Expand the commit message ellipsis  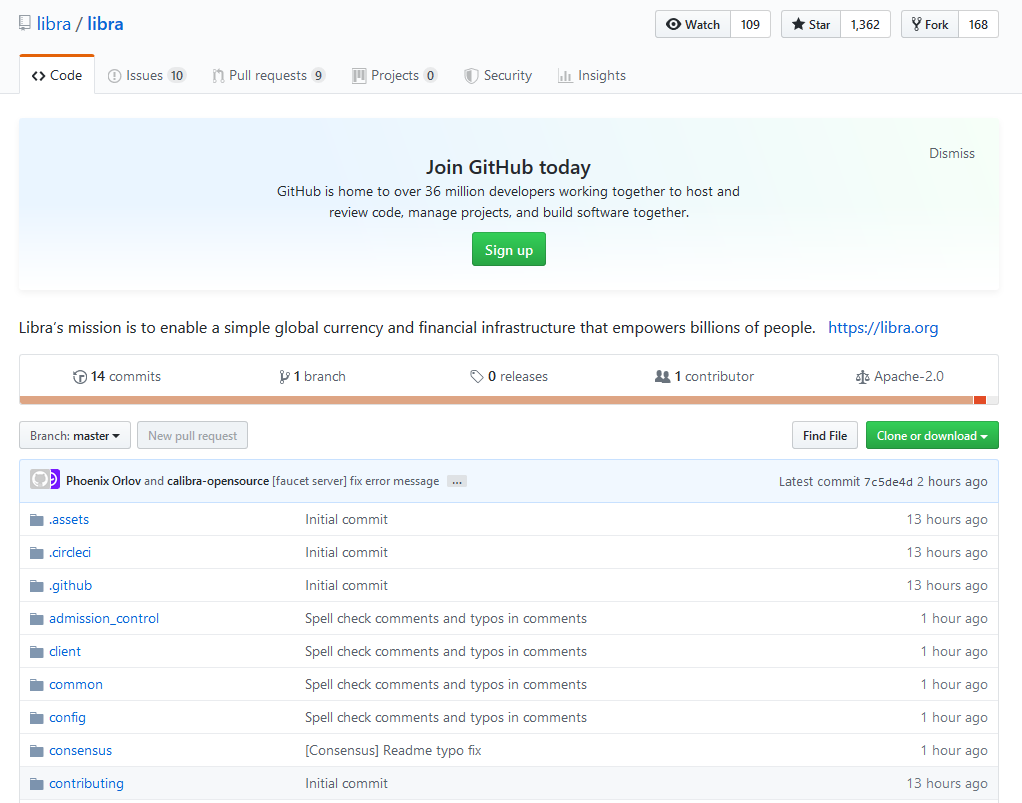[x=457, y=481]
